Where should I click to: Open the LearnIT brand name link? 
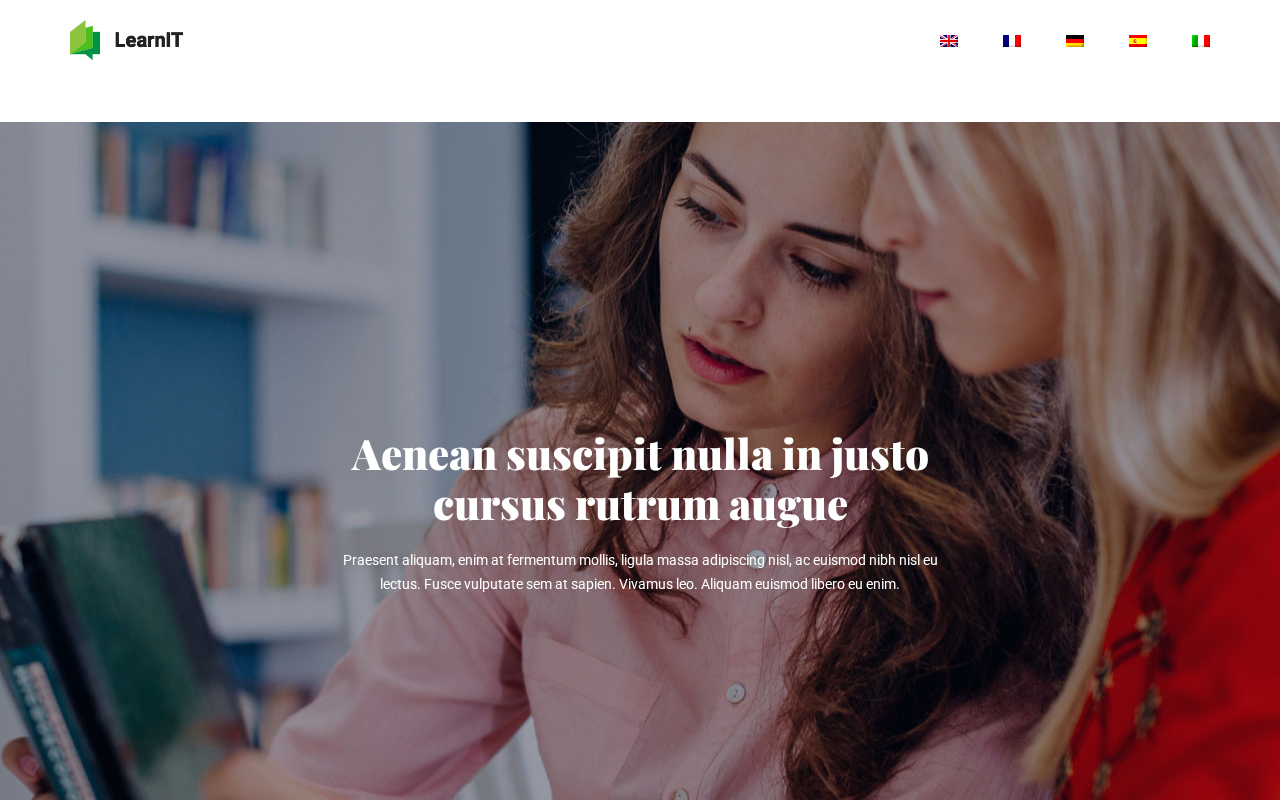pyautogui.click(x=148, y=40)
